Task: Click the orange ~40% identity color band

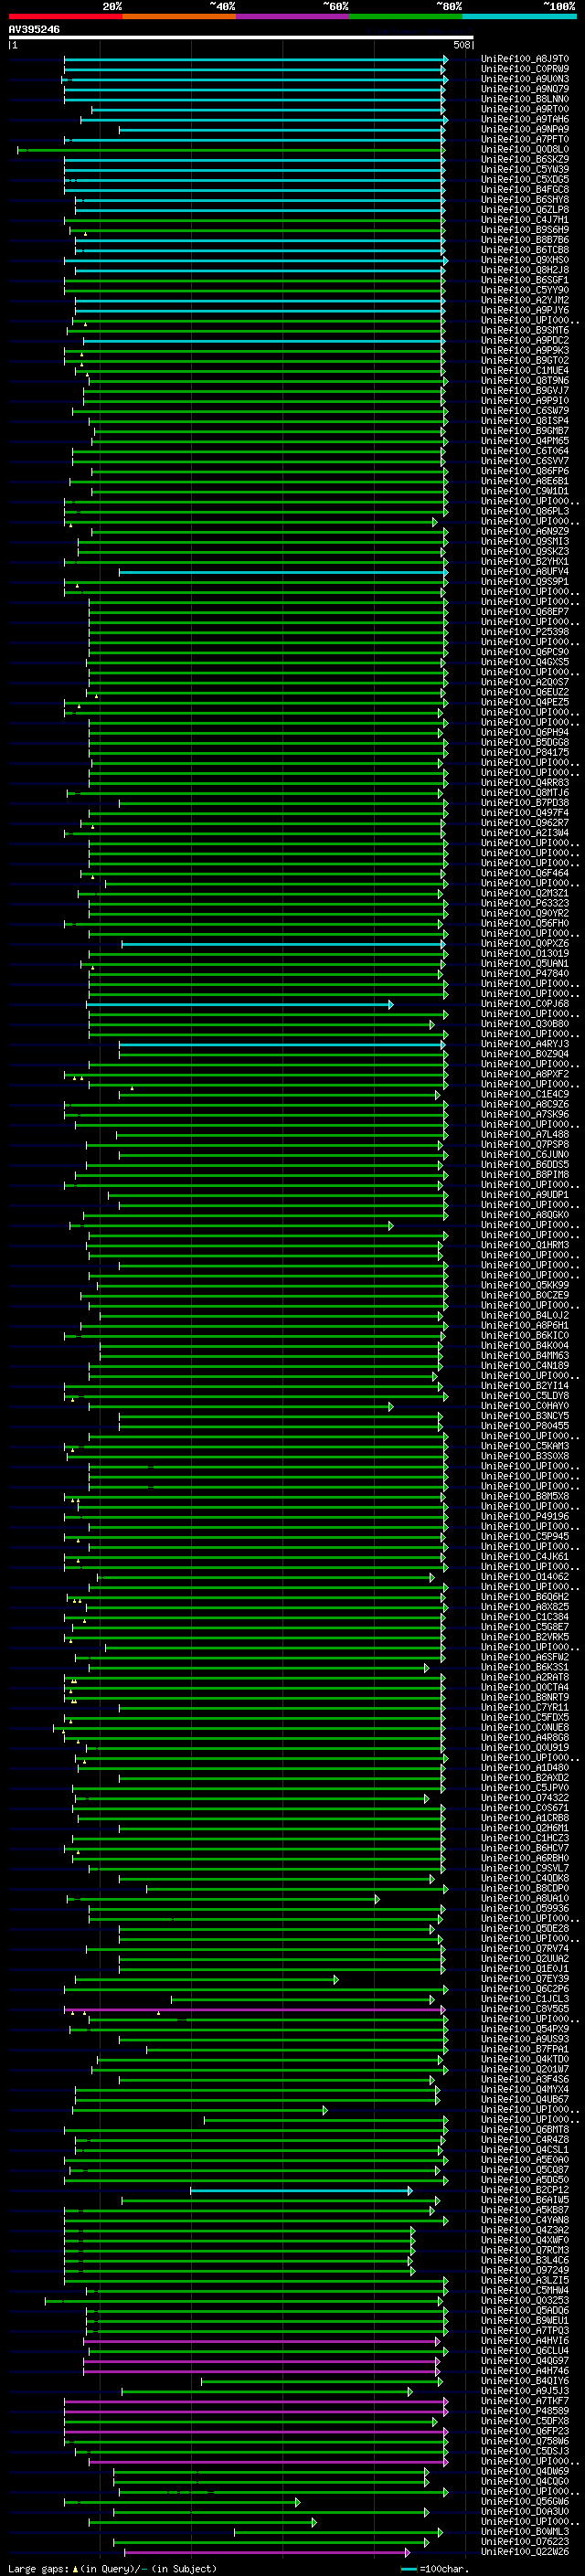Action: [x=179, y=16]
